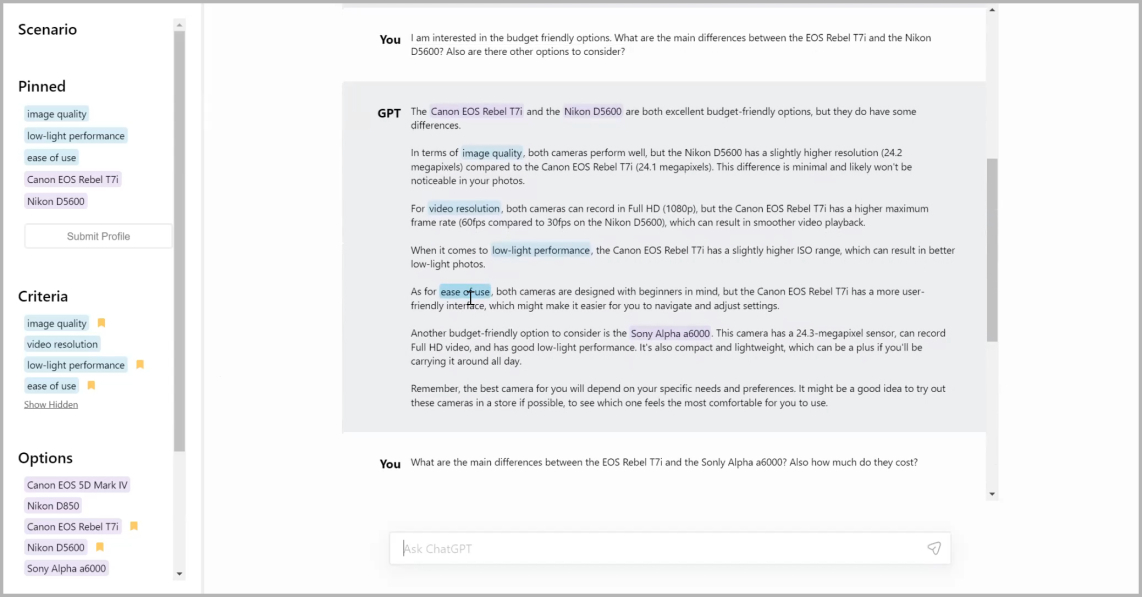Open the Show Hidden link under Criteria
This screenshot has width=1142, height=597.
(x=51, y=405)
